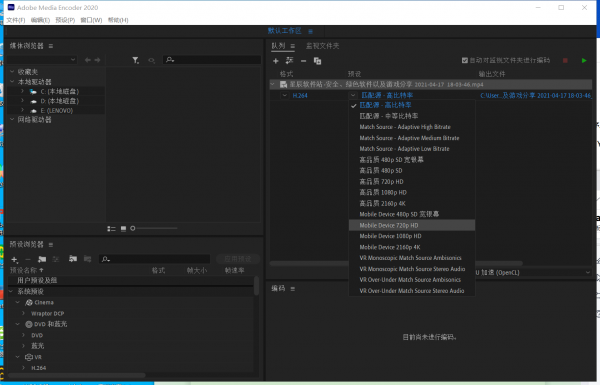Collapse the 系统预设 system presets group
Image resolution: width=600 pixels, height=385 pixels.
(x=11, y=292)
